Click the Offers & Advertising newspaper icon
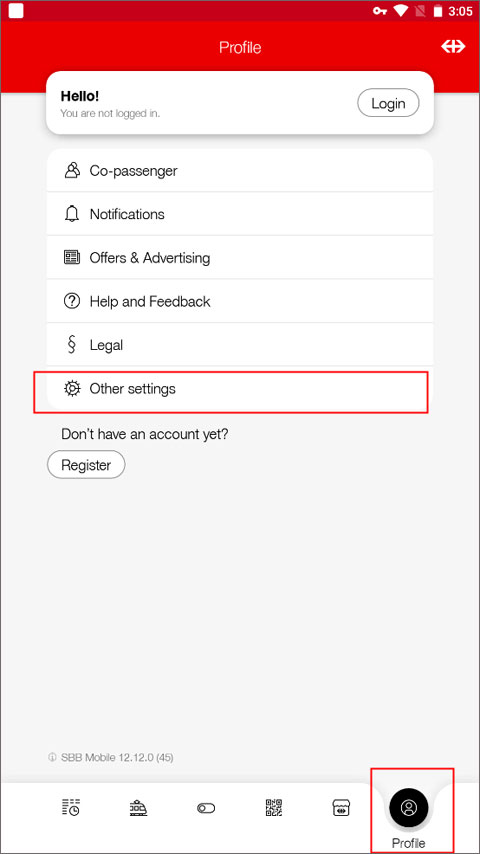480x854 pixels. tap(72, 257)
